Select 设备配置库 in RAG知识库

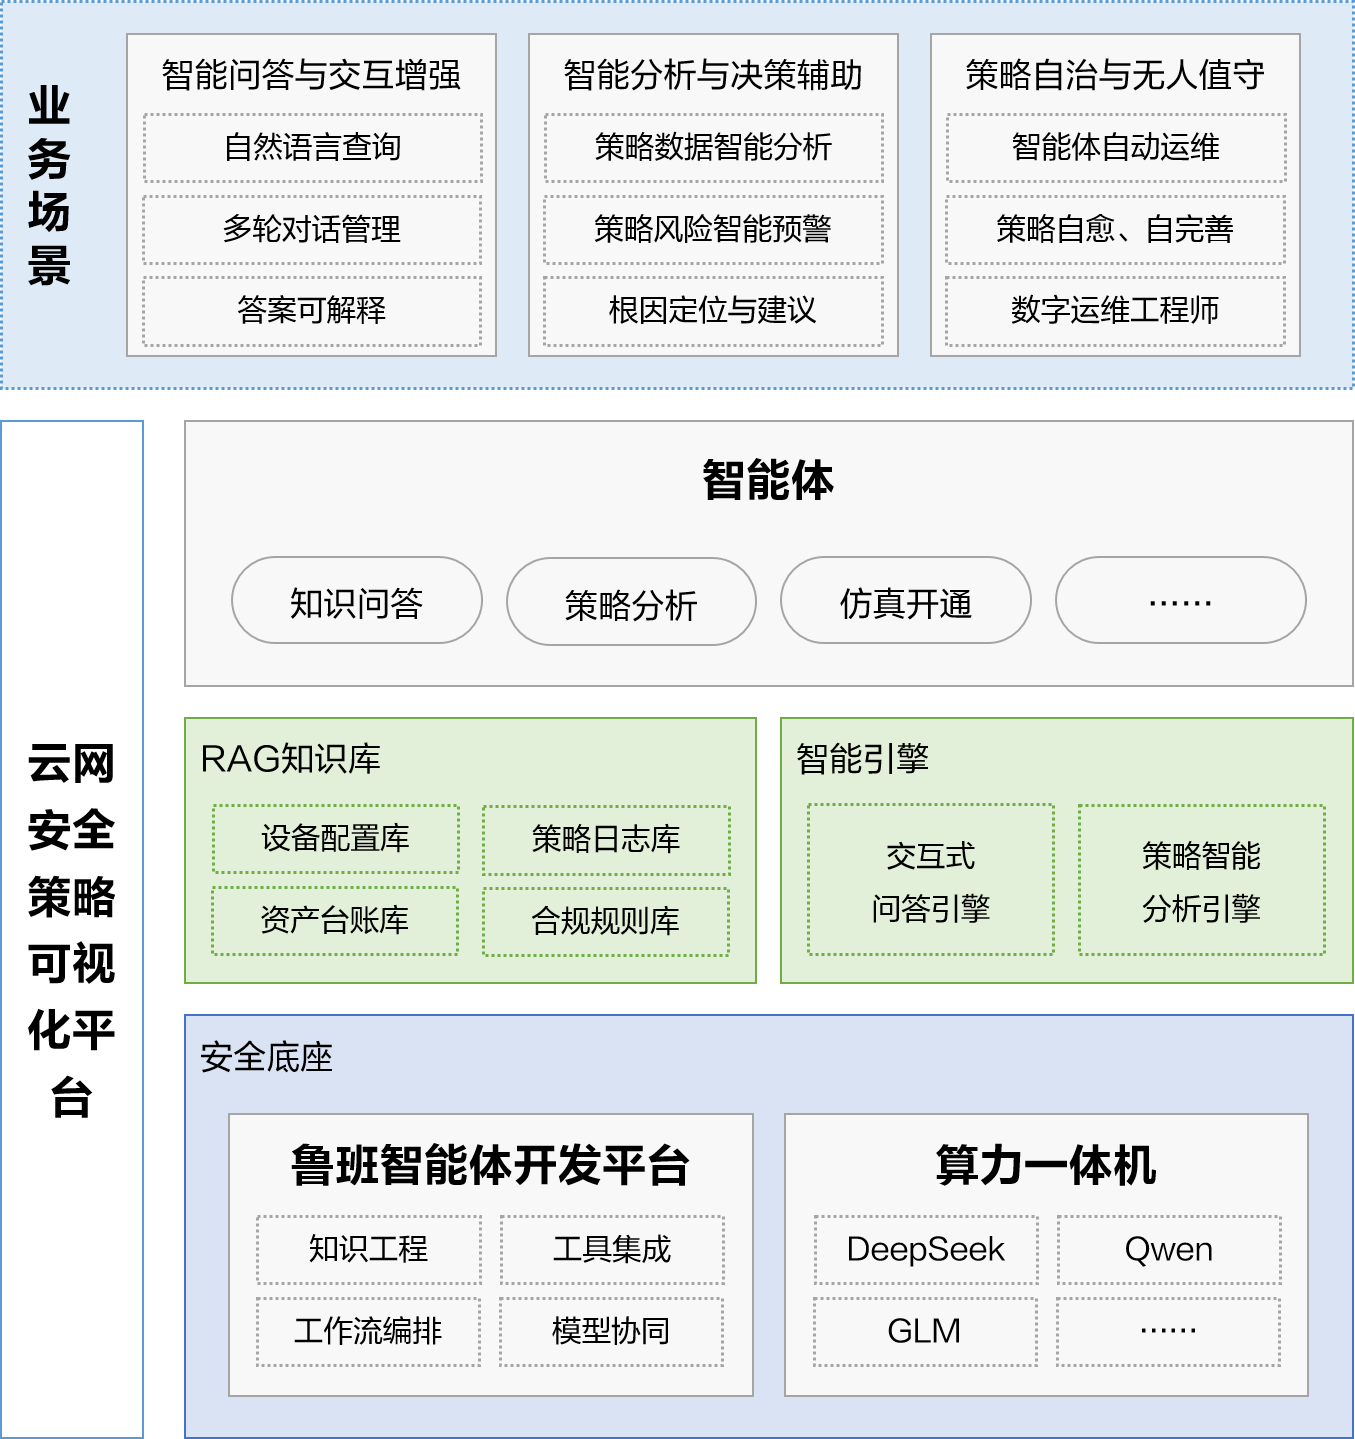click(x=336, y=839)
